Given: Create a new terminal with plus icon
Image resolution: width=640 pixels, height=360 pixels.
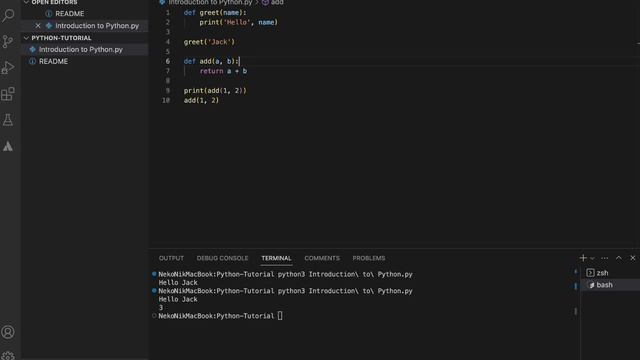Looking at the screenshot, I should coord(583,258).
